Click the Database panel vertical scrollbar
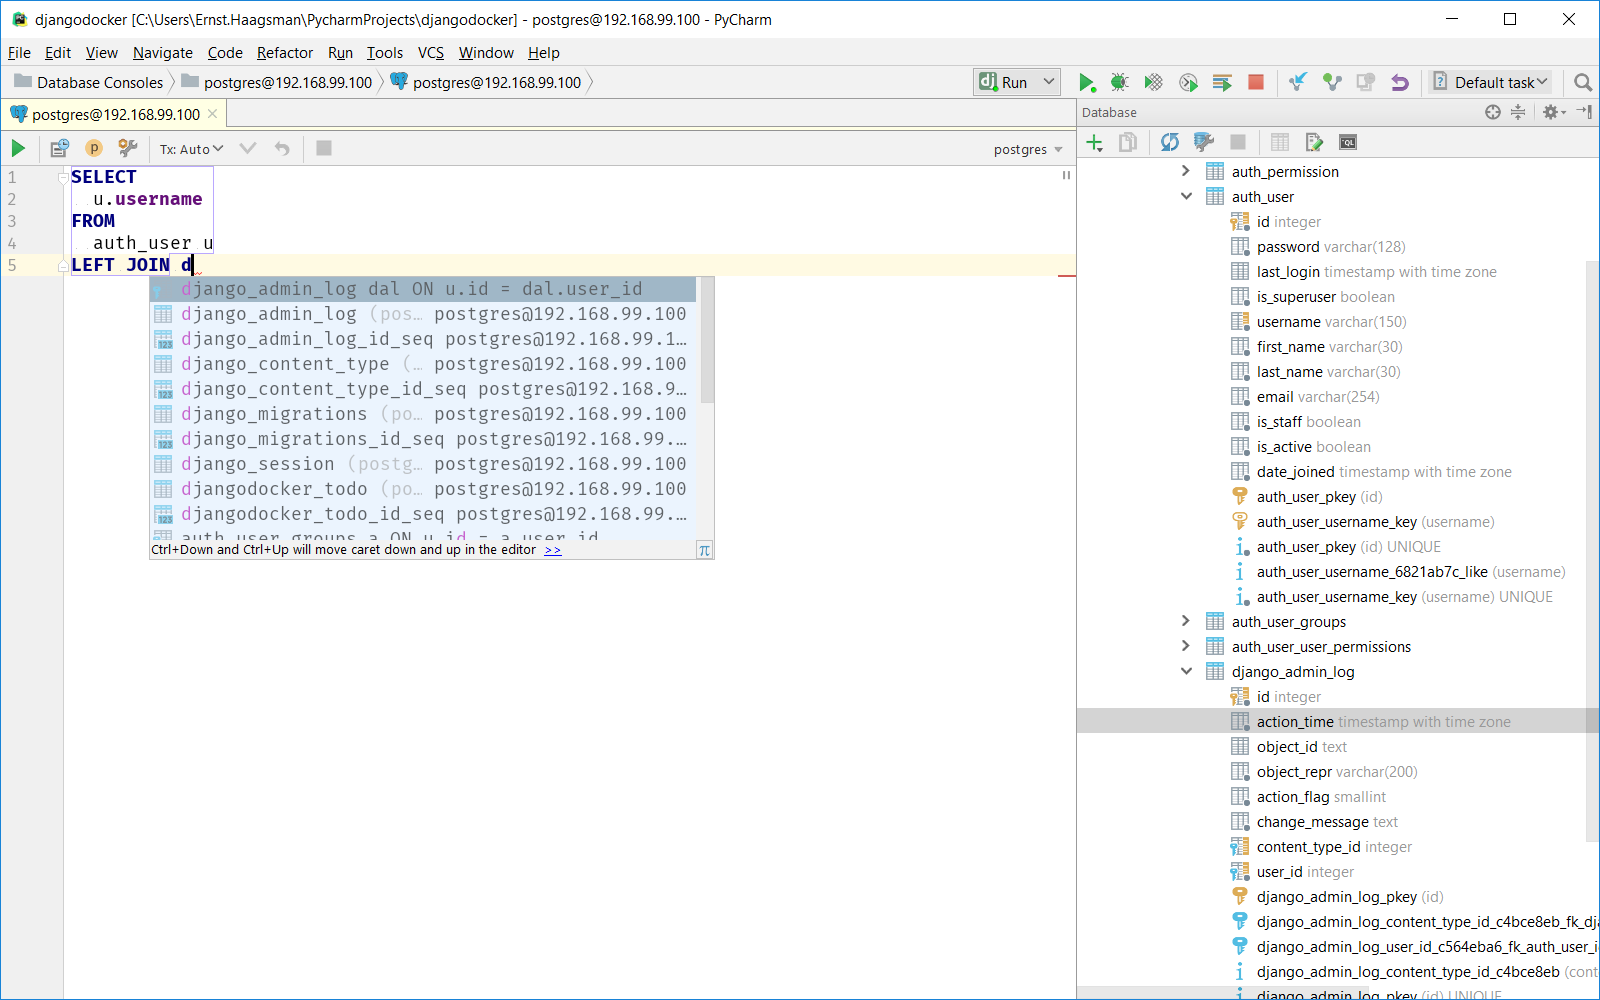 (x=1592, y=550)
